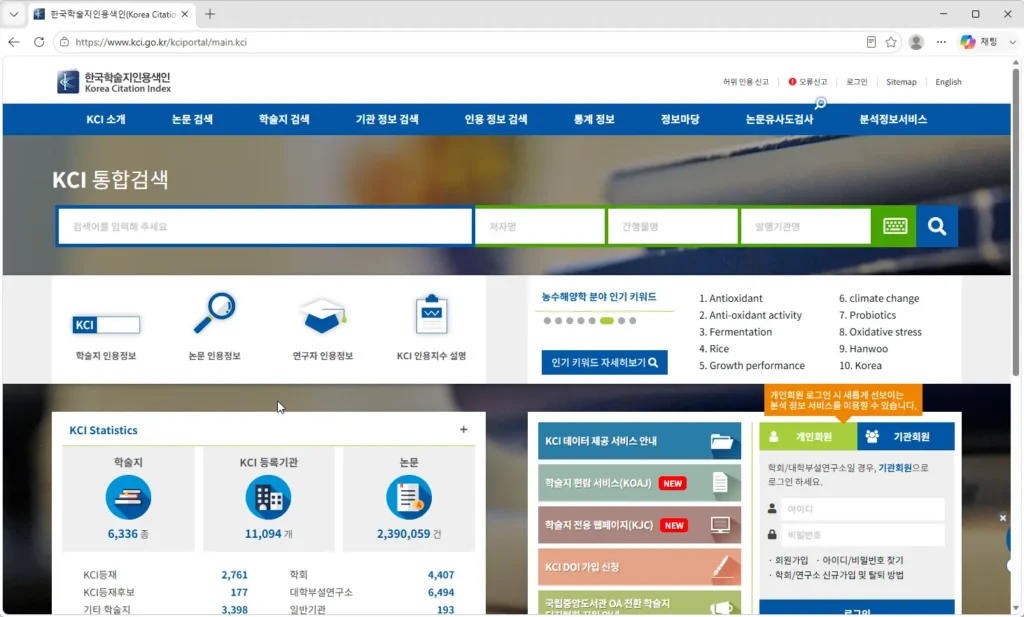
Task: Open KCI 인용지수 설명 clipboard icon
Action: pyautogui.click(x=431, y=314)
